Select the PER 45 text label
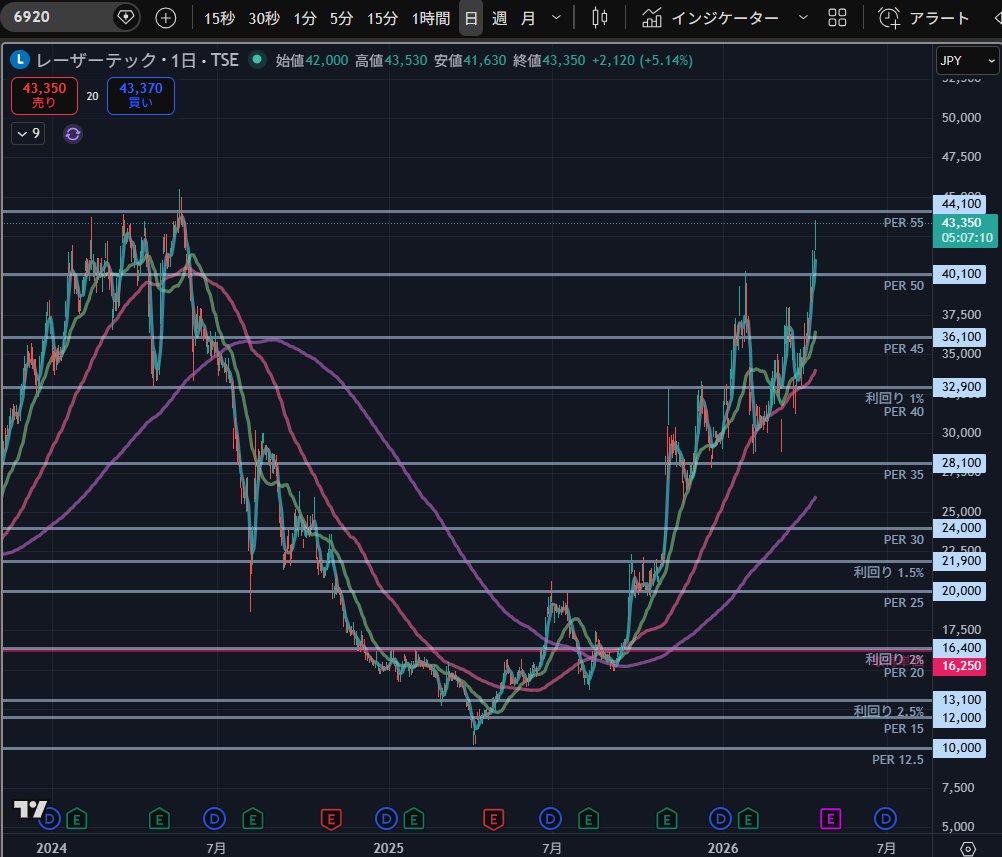 (903, 349)
